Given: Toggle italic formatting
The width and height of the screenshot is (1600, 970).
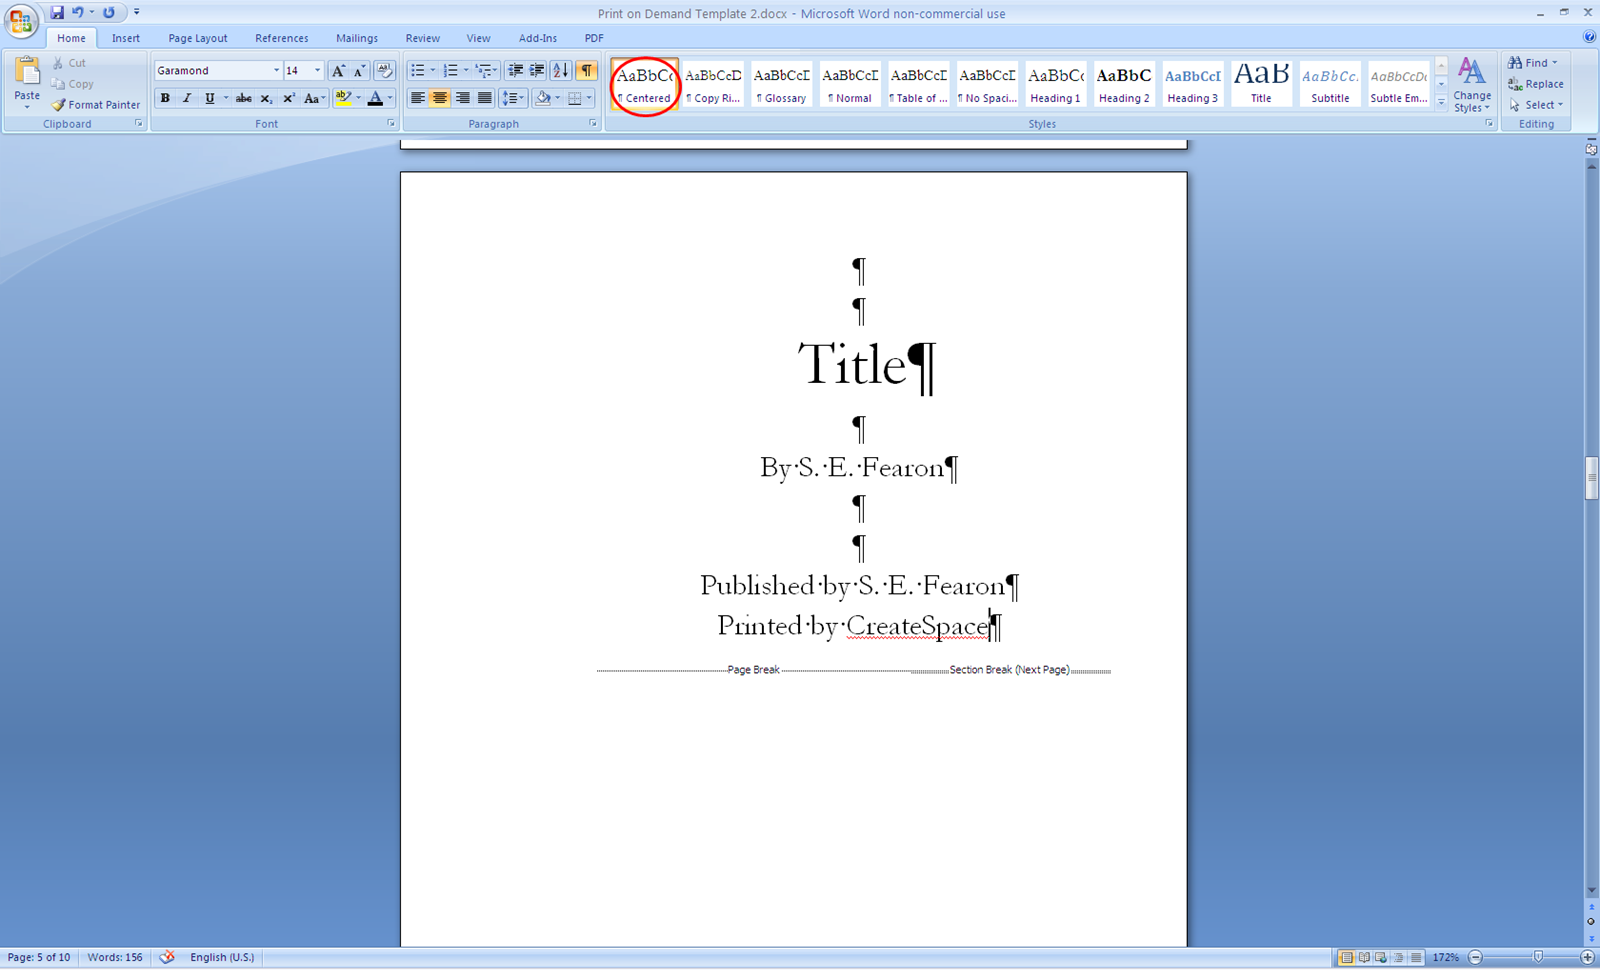Looking at the screenshot, I should (187, 99).
